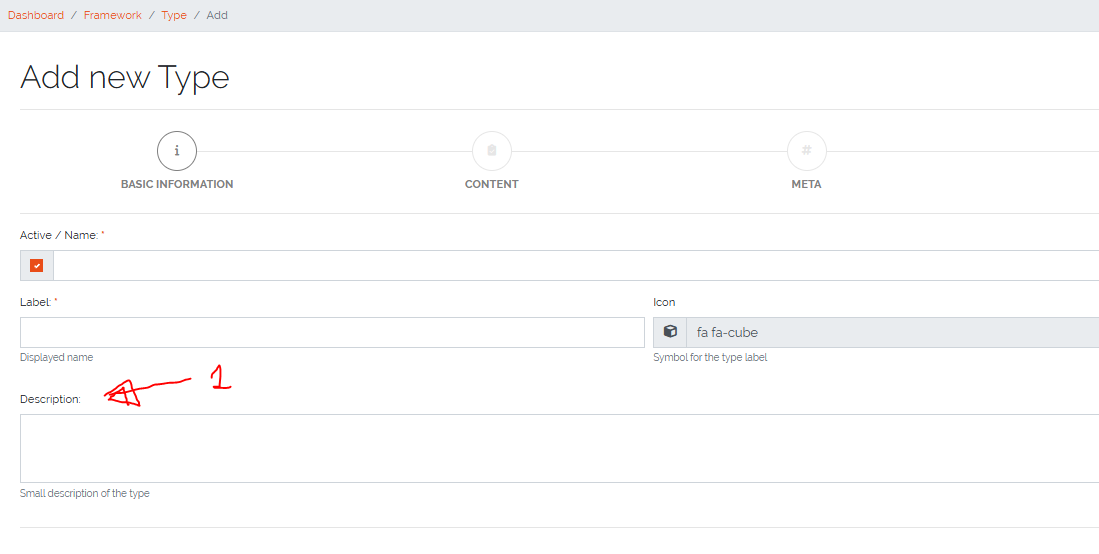
Task: Click the Icon field showing fa fa-cube
Action: pos(892,332)
